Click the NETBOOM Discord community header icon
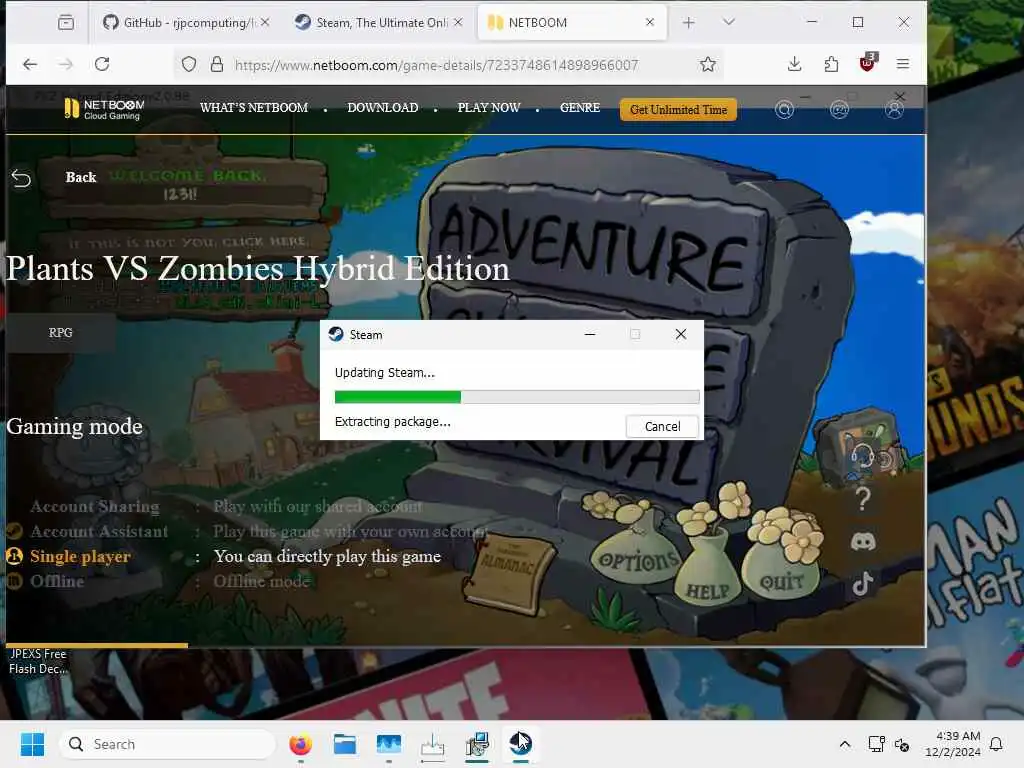Image resolution: width=1024 pixels, height=768 pixels. [x=839, y=109]
